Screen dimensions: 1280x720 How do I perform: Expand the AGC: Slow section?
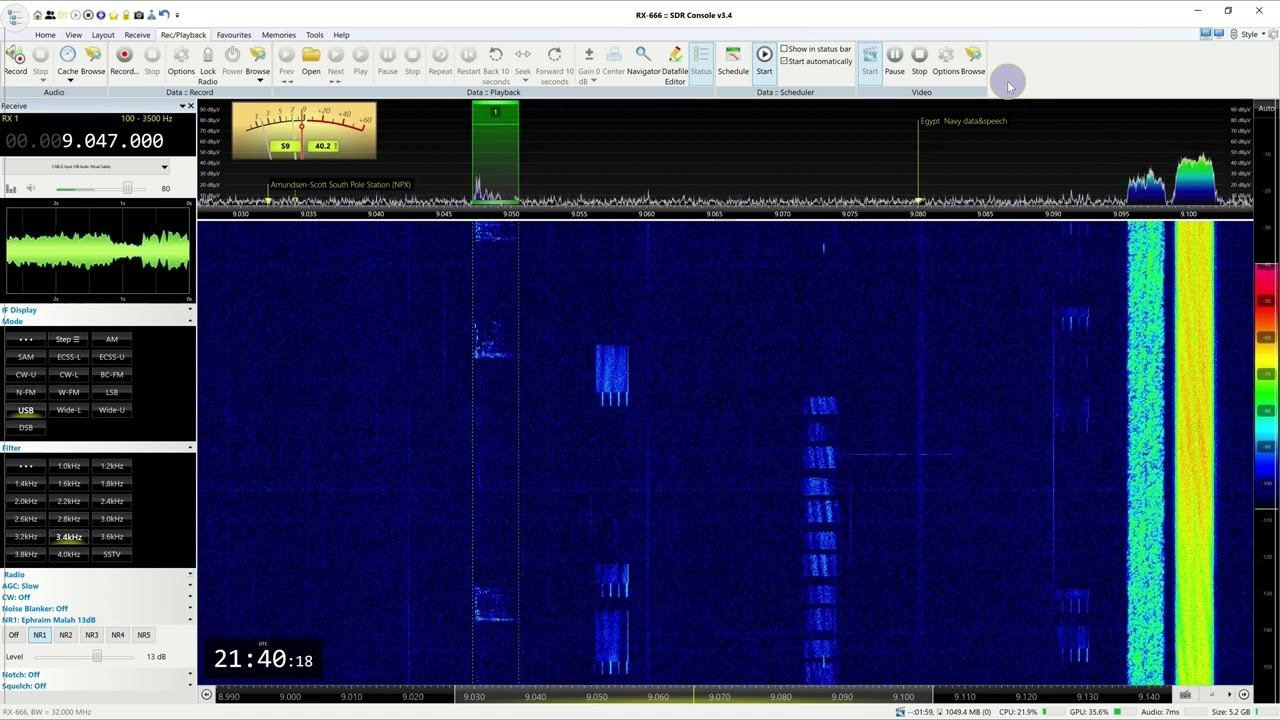(190, 586)
